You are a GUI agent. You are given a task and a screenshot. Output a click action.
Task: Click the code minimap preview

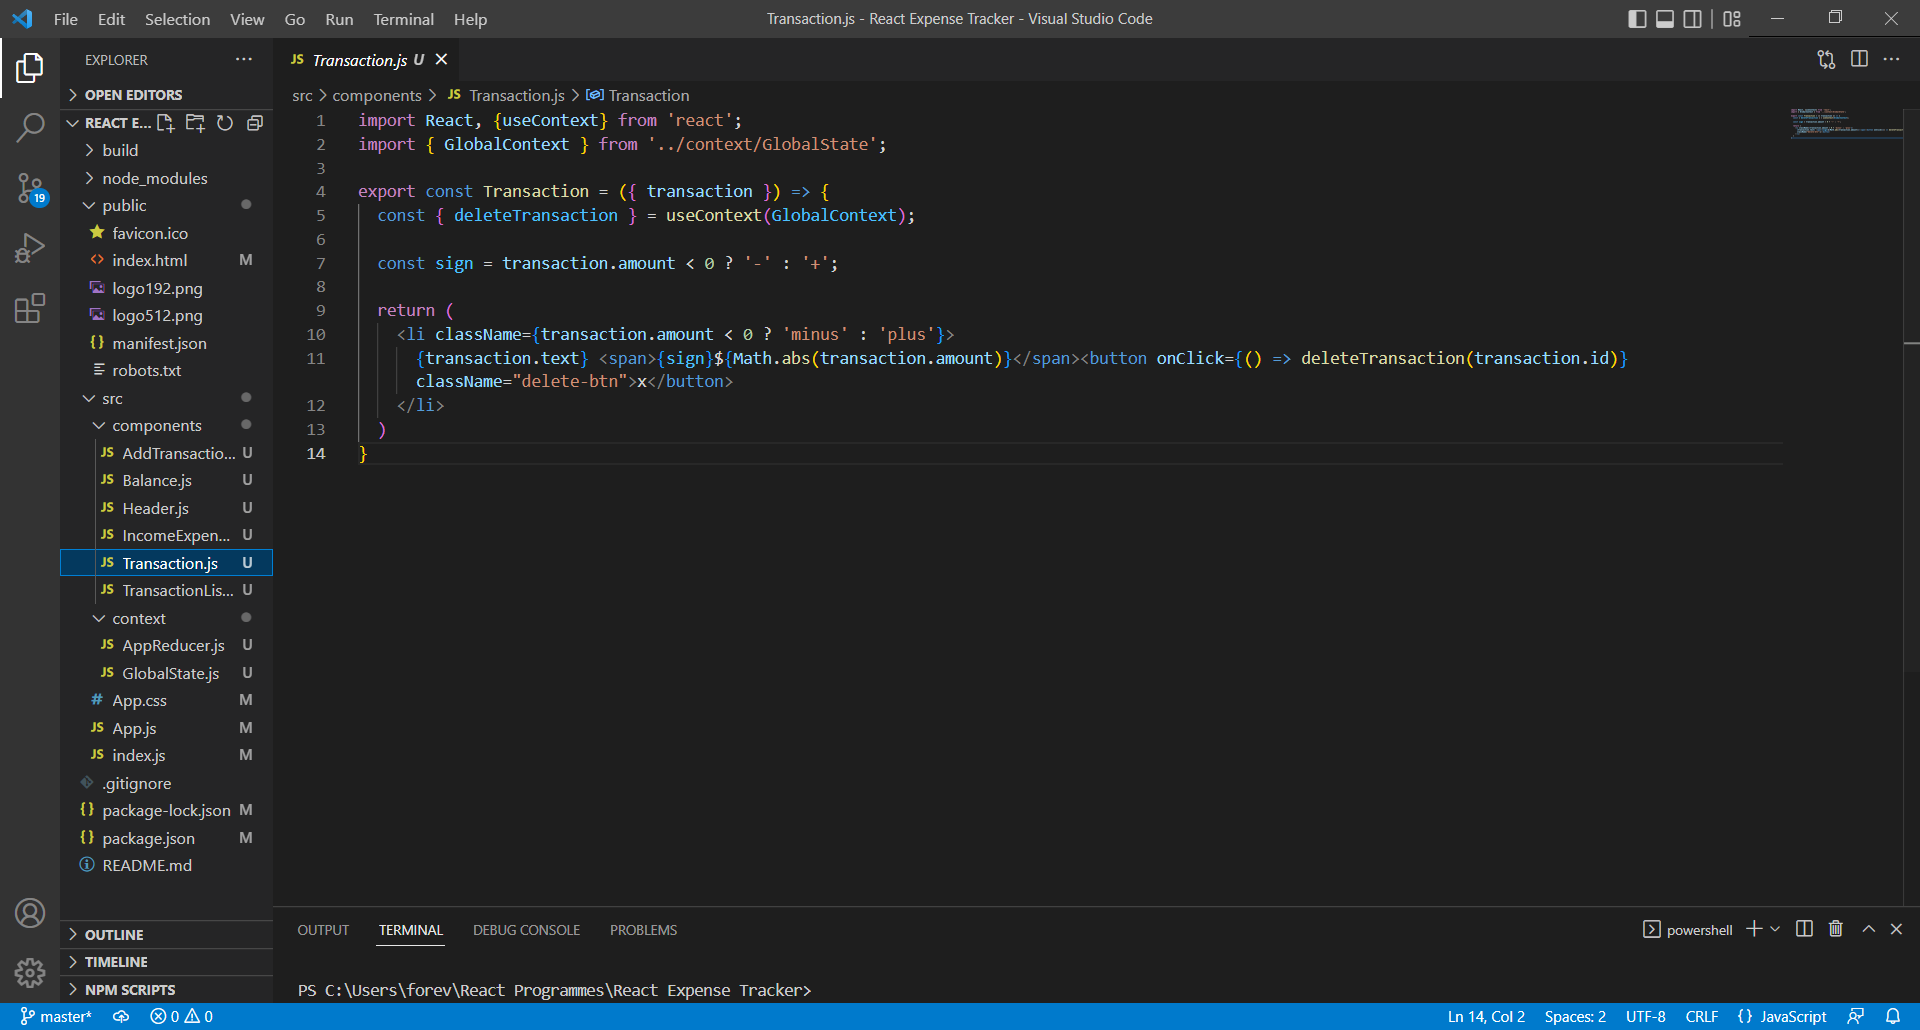[1846, 122]
